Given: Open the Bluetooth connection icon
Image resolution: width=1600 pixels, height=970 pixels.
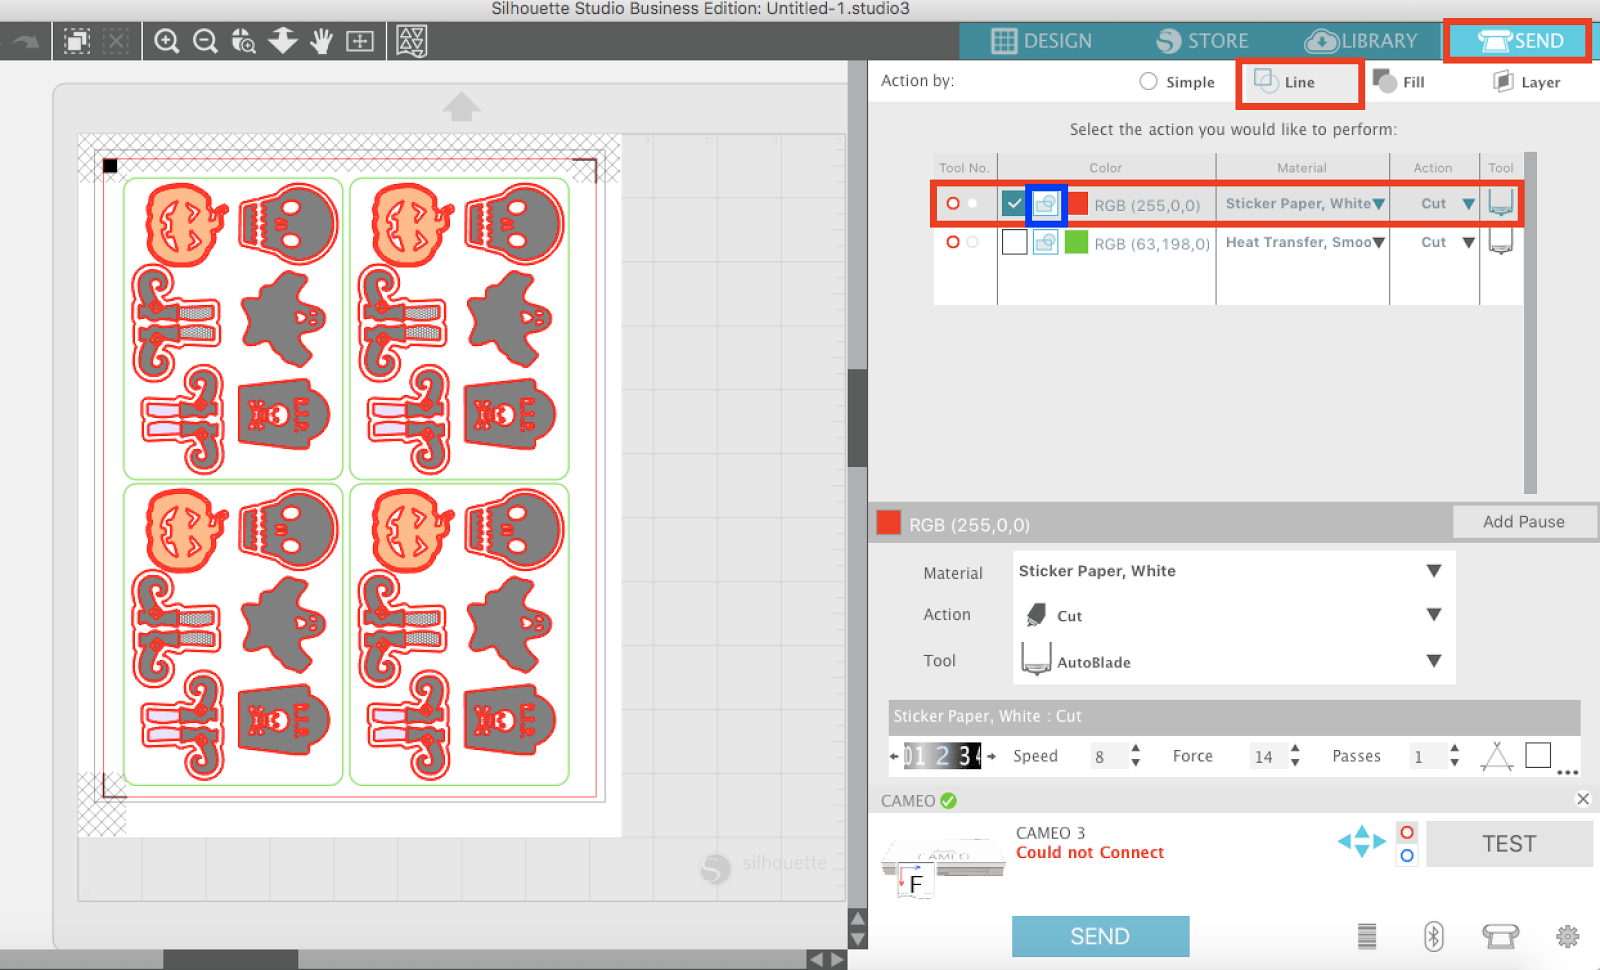Looking at the screenshot, I should click(1433, 936).
